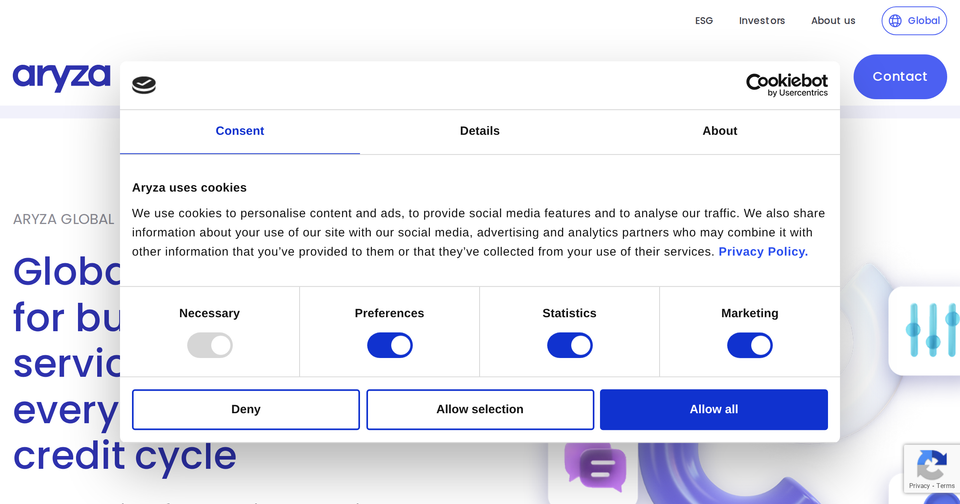Image resolution: width=960 pixels, height=504 pixels.
Task: Switch off the Marketing cookies toggle
Action: pyautogui.click(x=750, y=346)
